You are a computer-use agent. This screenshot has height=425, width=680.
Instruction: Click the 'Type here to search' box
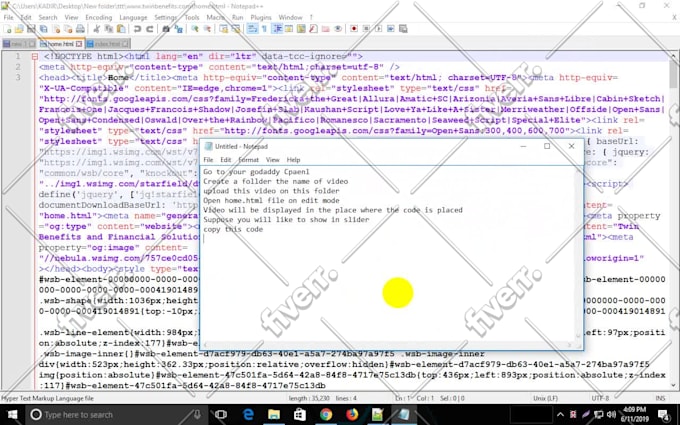(115, 415)
